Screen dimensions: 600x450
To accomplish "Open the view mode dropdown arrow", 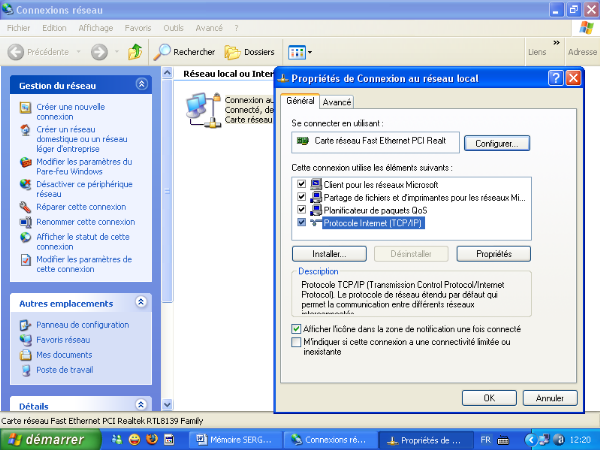I will pyautogui.click(x=310, y=52).
